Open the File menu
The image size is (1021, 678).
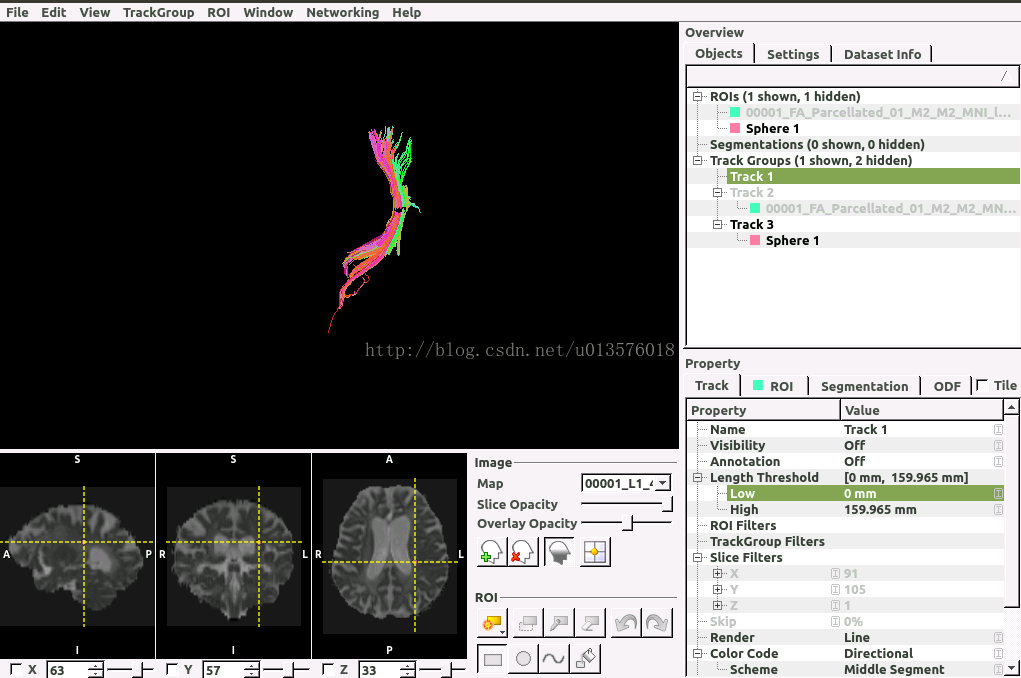point(17,12)
